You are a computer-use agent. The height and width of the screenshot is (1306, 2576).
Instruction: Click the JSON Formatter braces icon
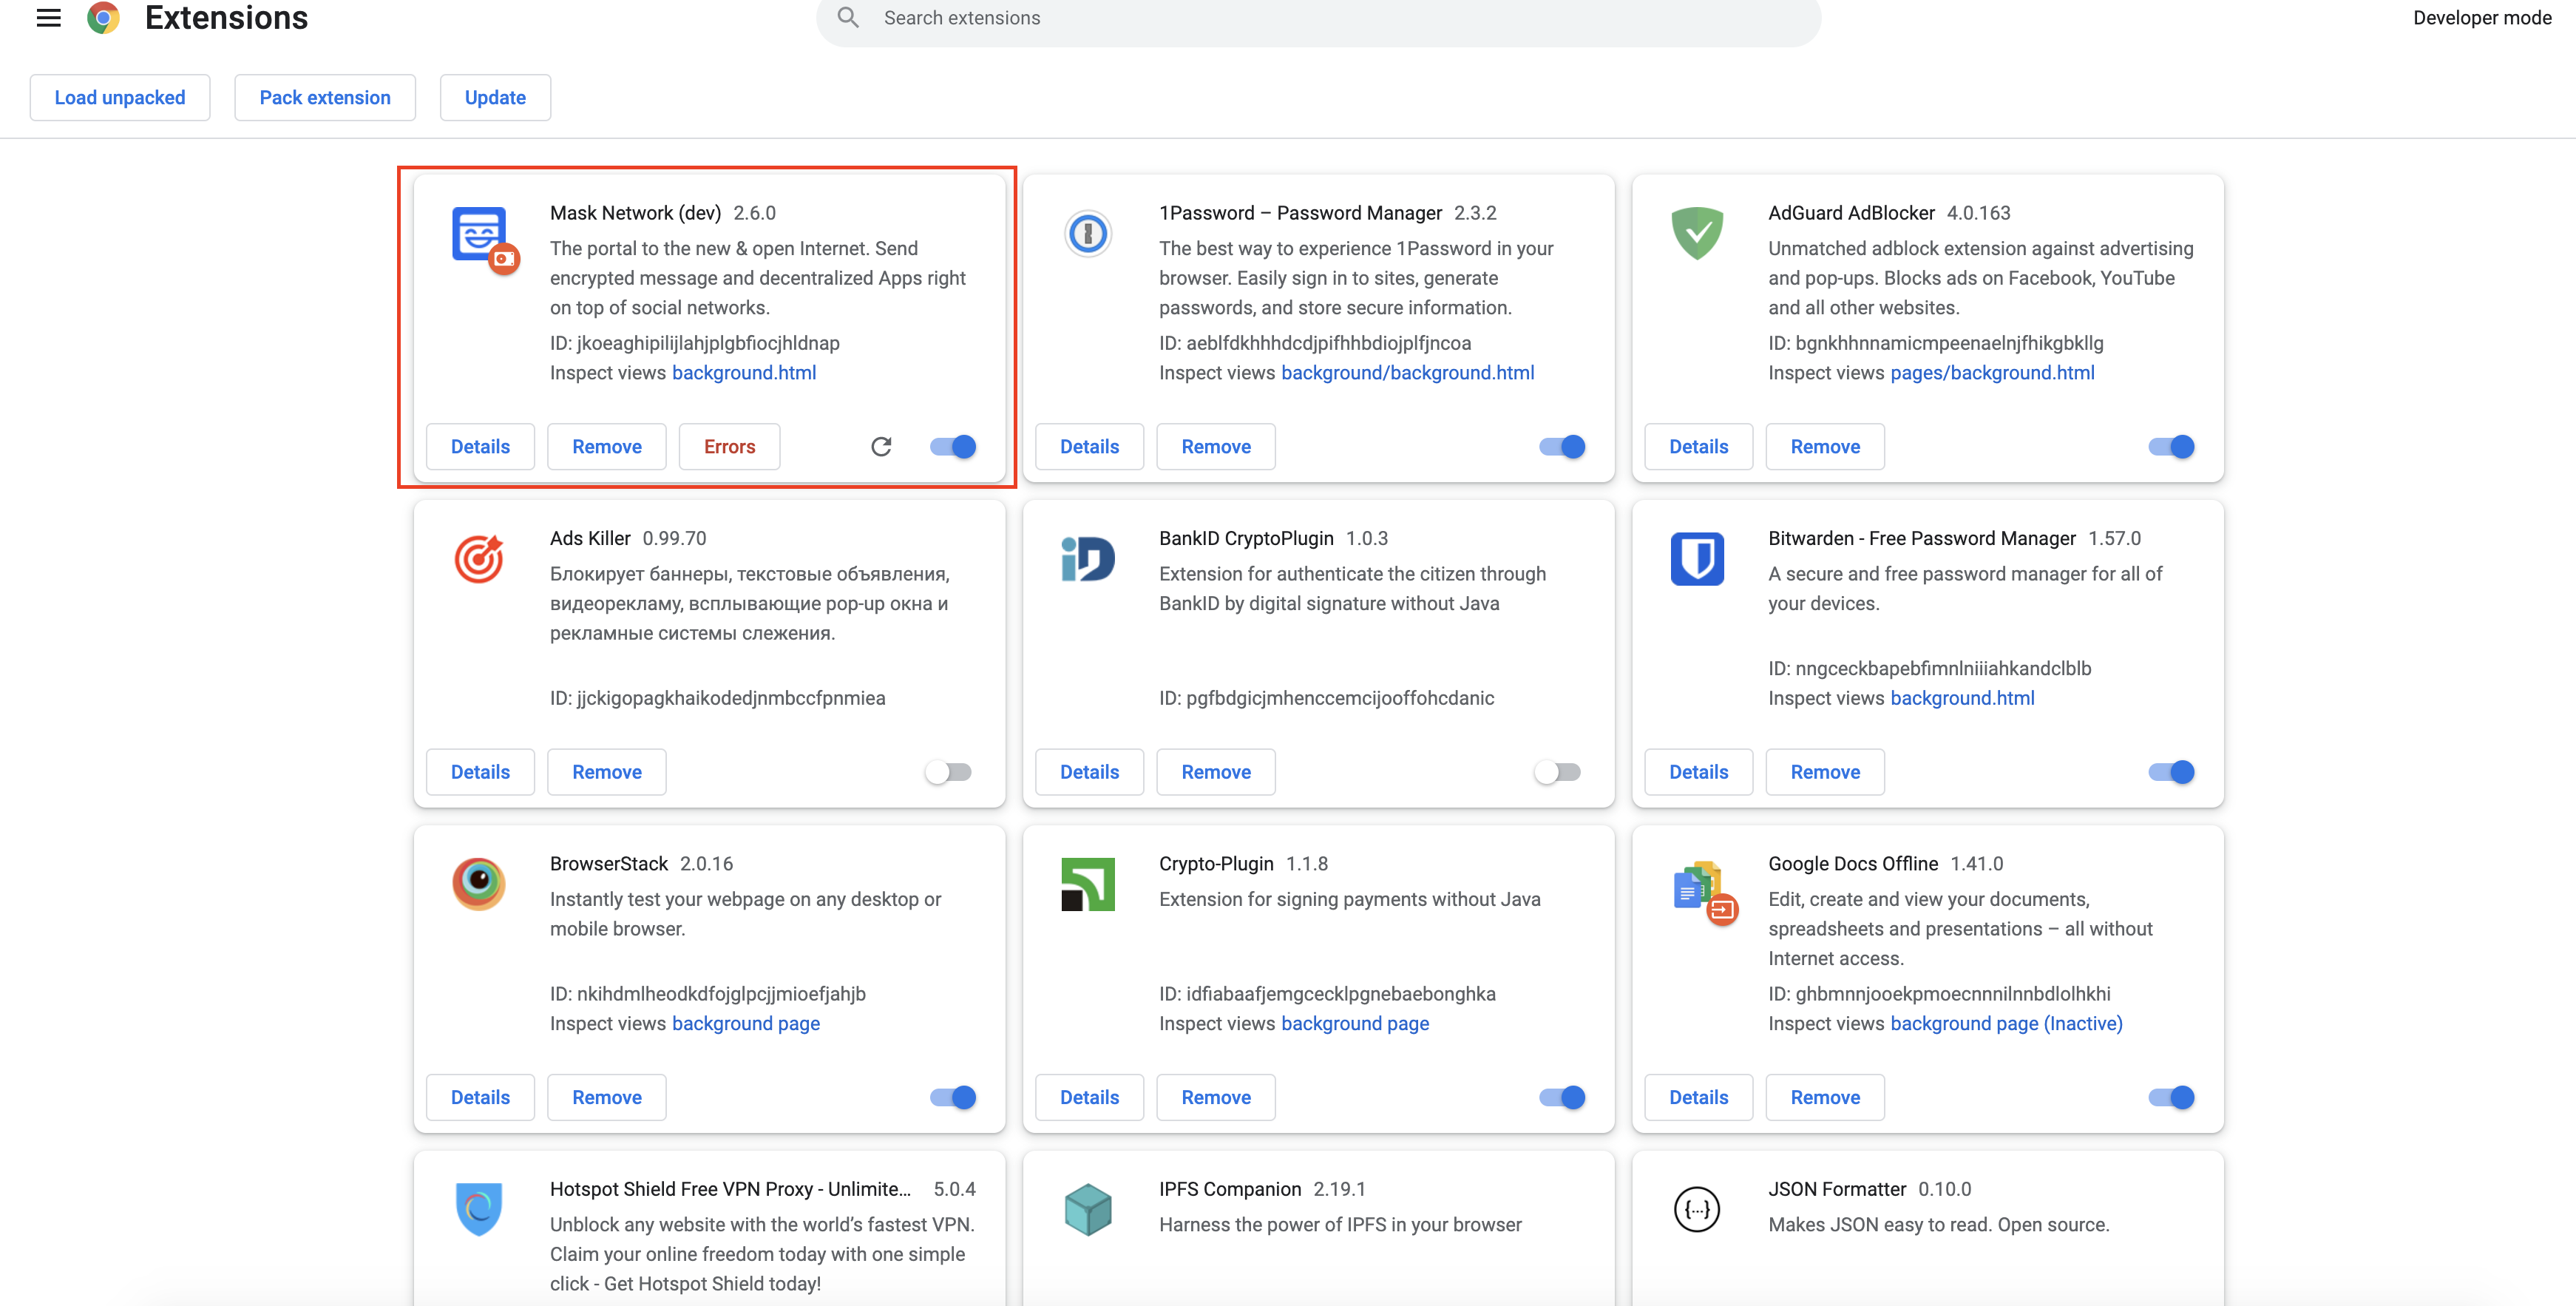pos(1697,1209)
